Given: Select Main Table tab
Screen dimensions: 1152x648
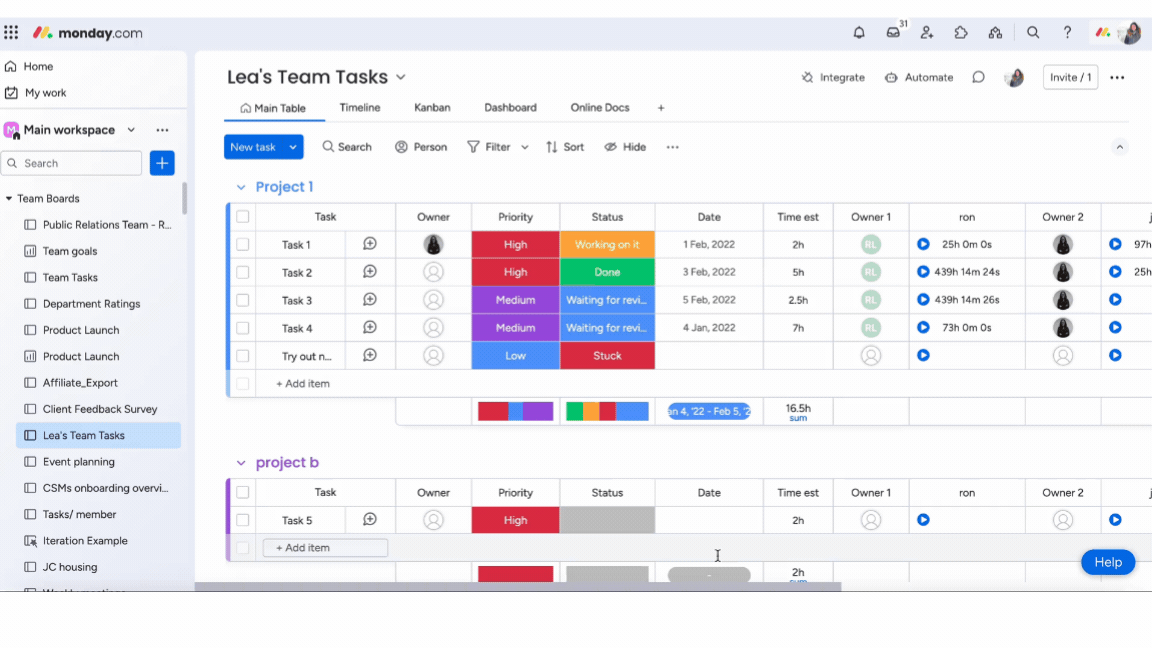Looking at the screenshot, I should pos(273,108).
